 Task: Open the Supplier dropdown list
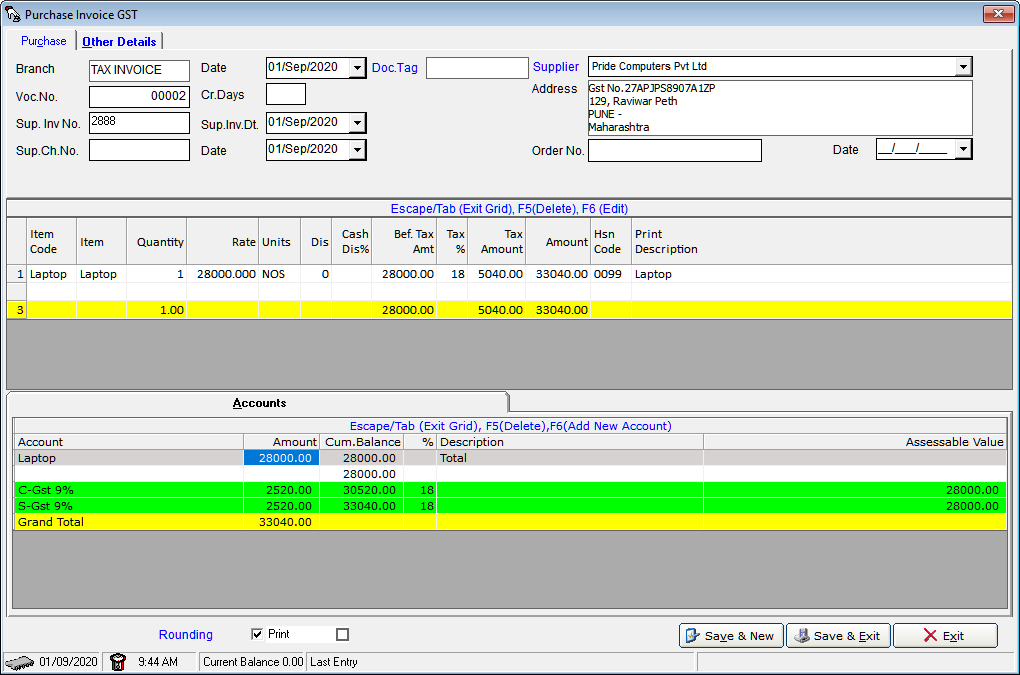point(963,67)
